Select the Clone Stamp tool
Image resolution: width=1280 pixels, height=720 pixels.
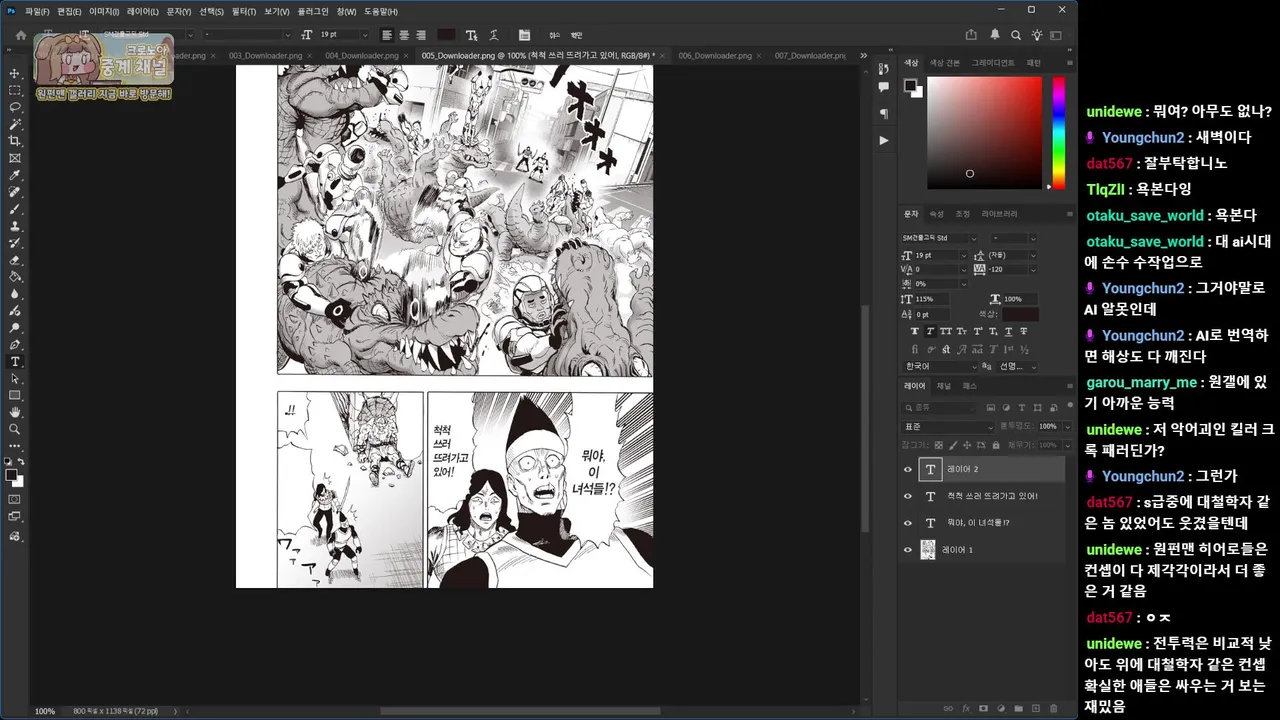pyautogui.click(x=15, y=226)
